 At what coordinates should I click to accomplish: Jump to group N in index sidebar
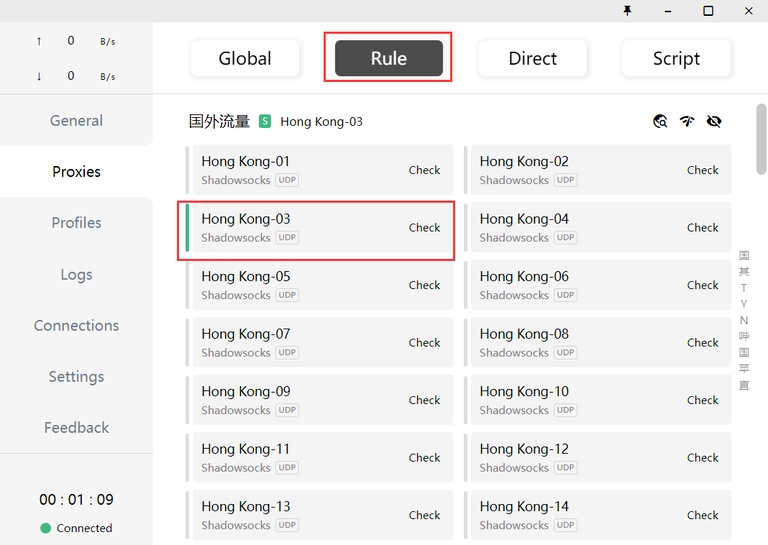click(744, 320)
